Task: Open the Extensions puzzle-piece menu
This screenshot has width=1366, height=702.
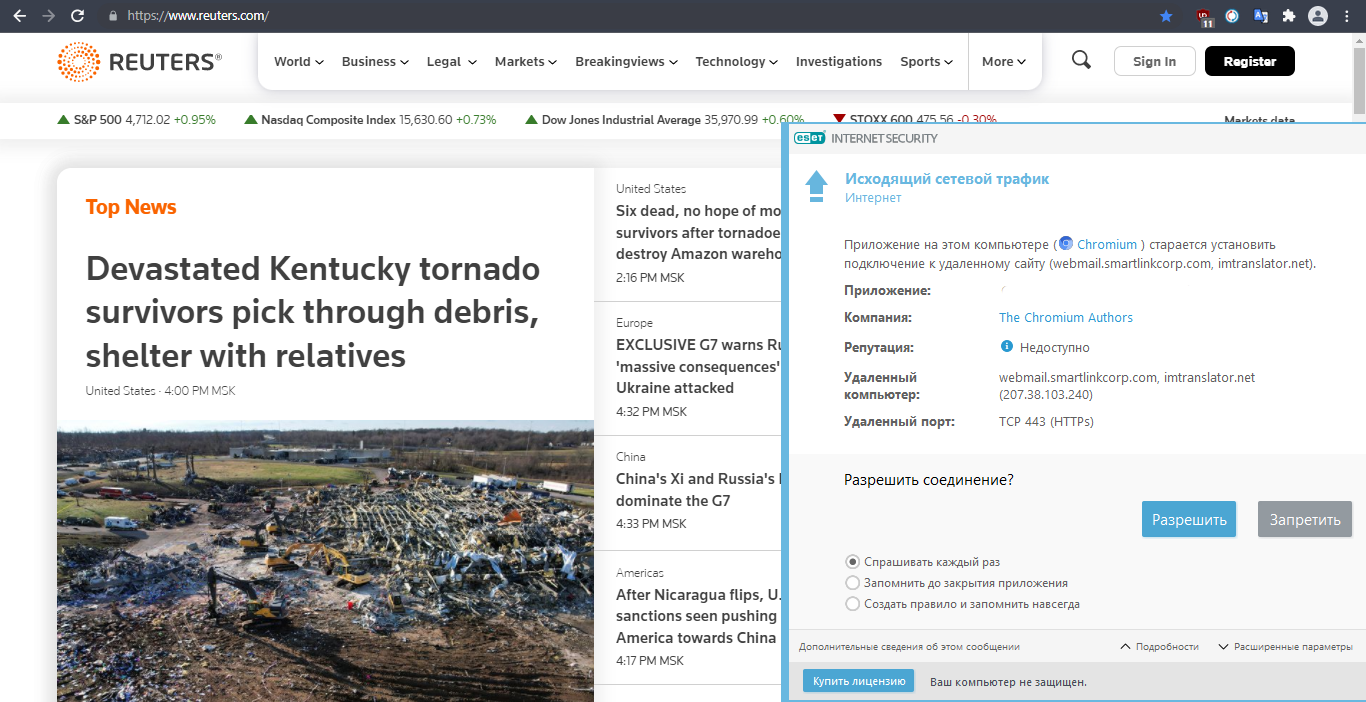Action: coord(1288,16)
